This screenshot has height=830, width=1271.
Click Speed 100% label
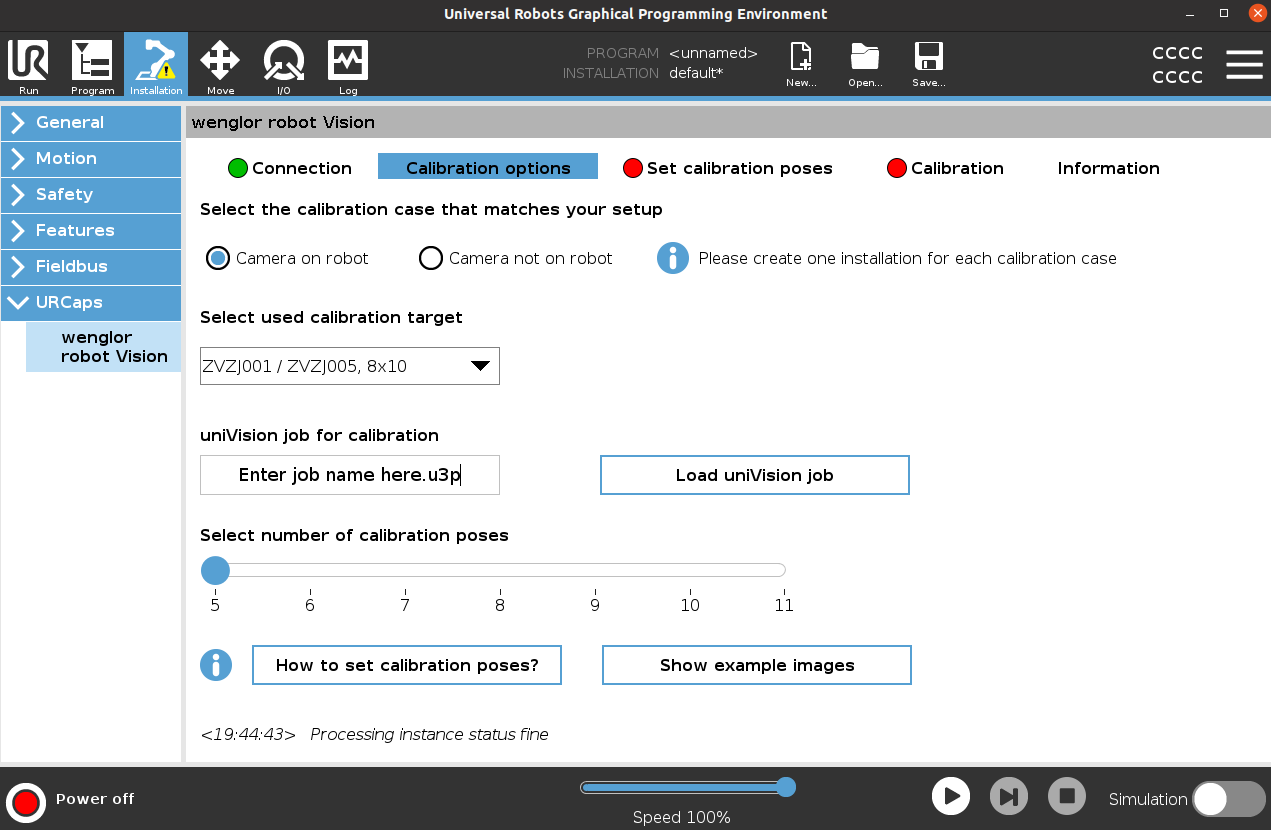pos(682,817)
